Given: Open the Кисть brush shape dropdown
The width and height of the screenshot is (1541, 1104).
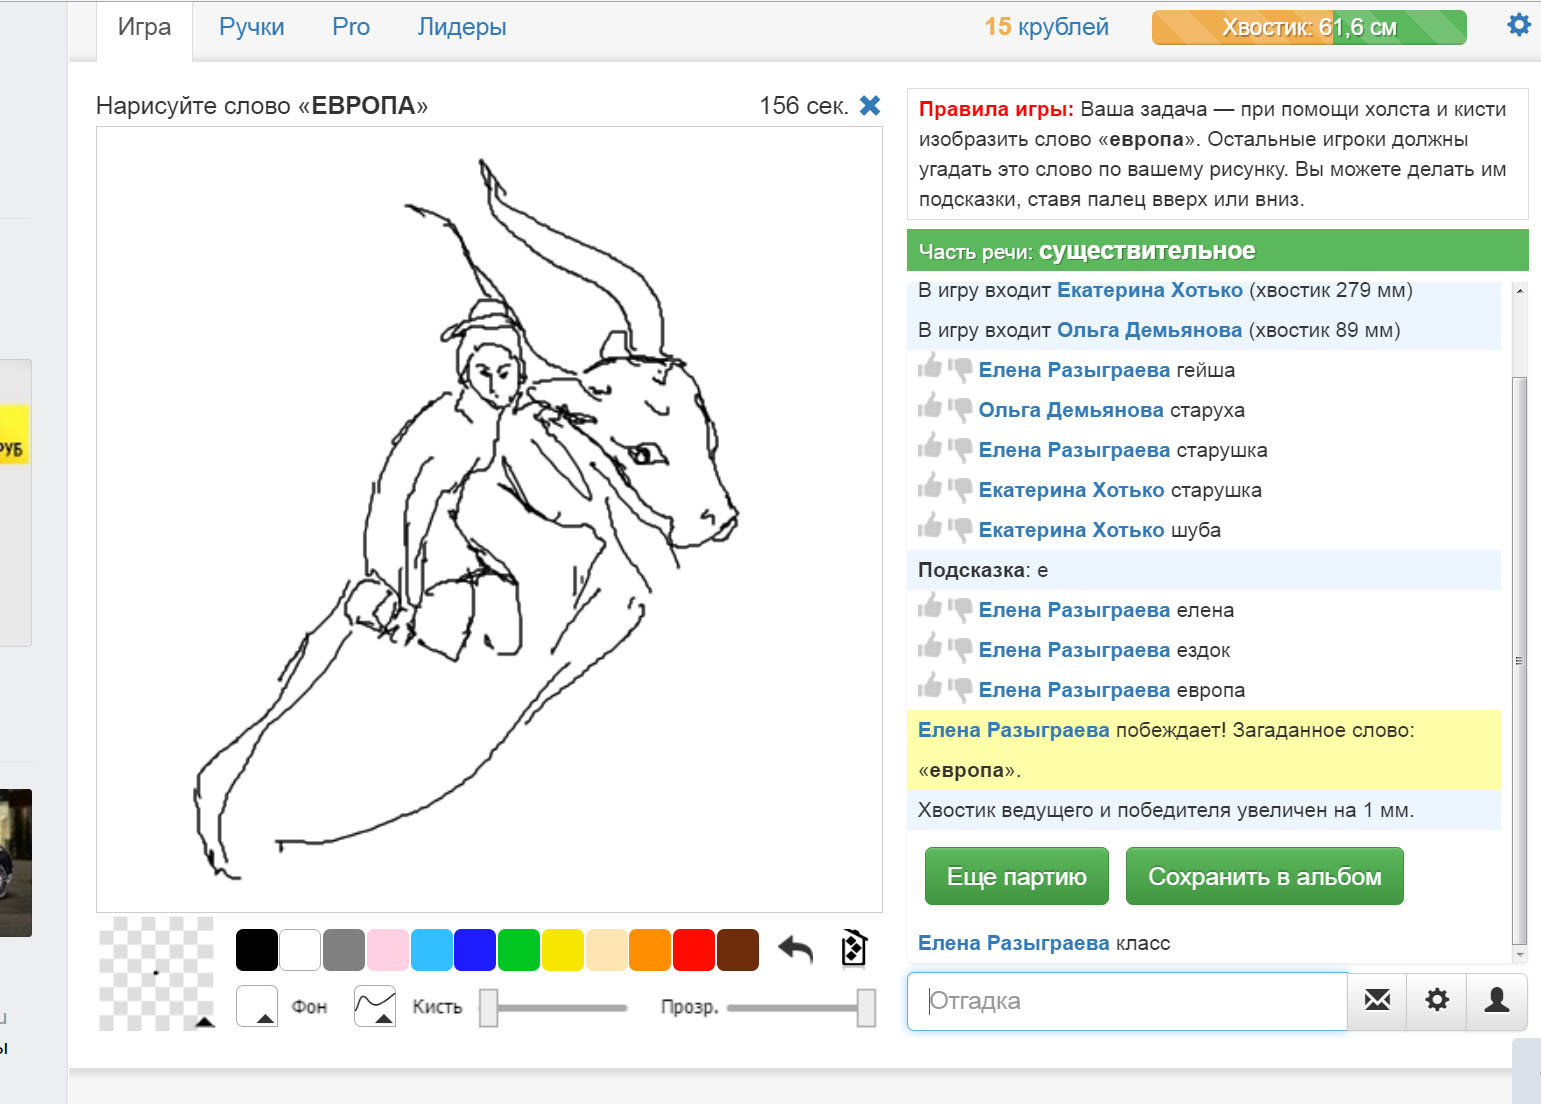Looking at the screenshot, I should coord(375,1006).
